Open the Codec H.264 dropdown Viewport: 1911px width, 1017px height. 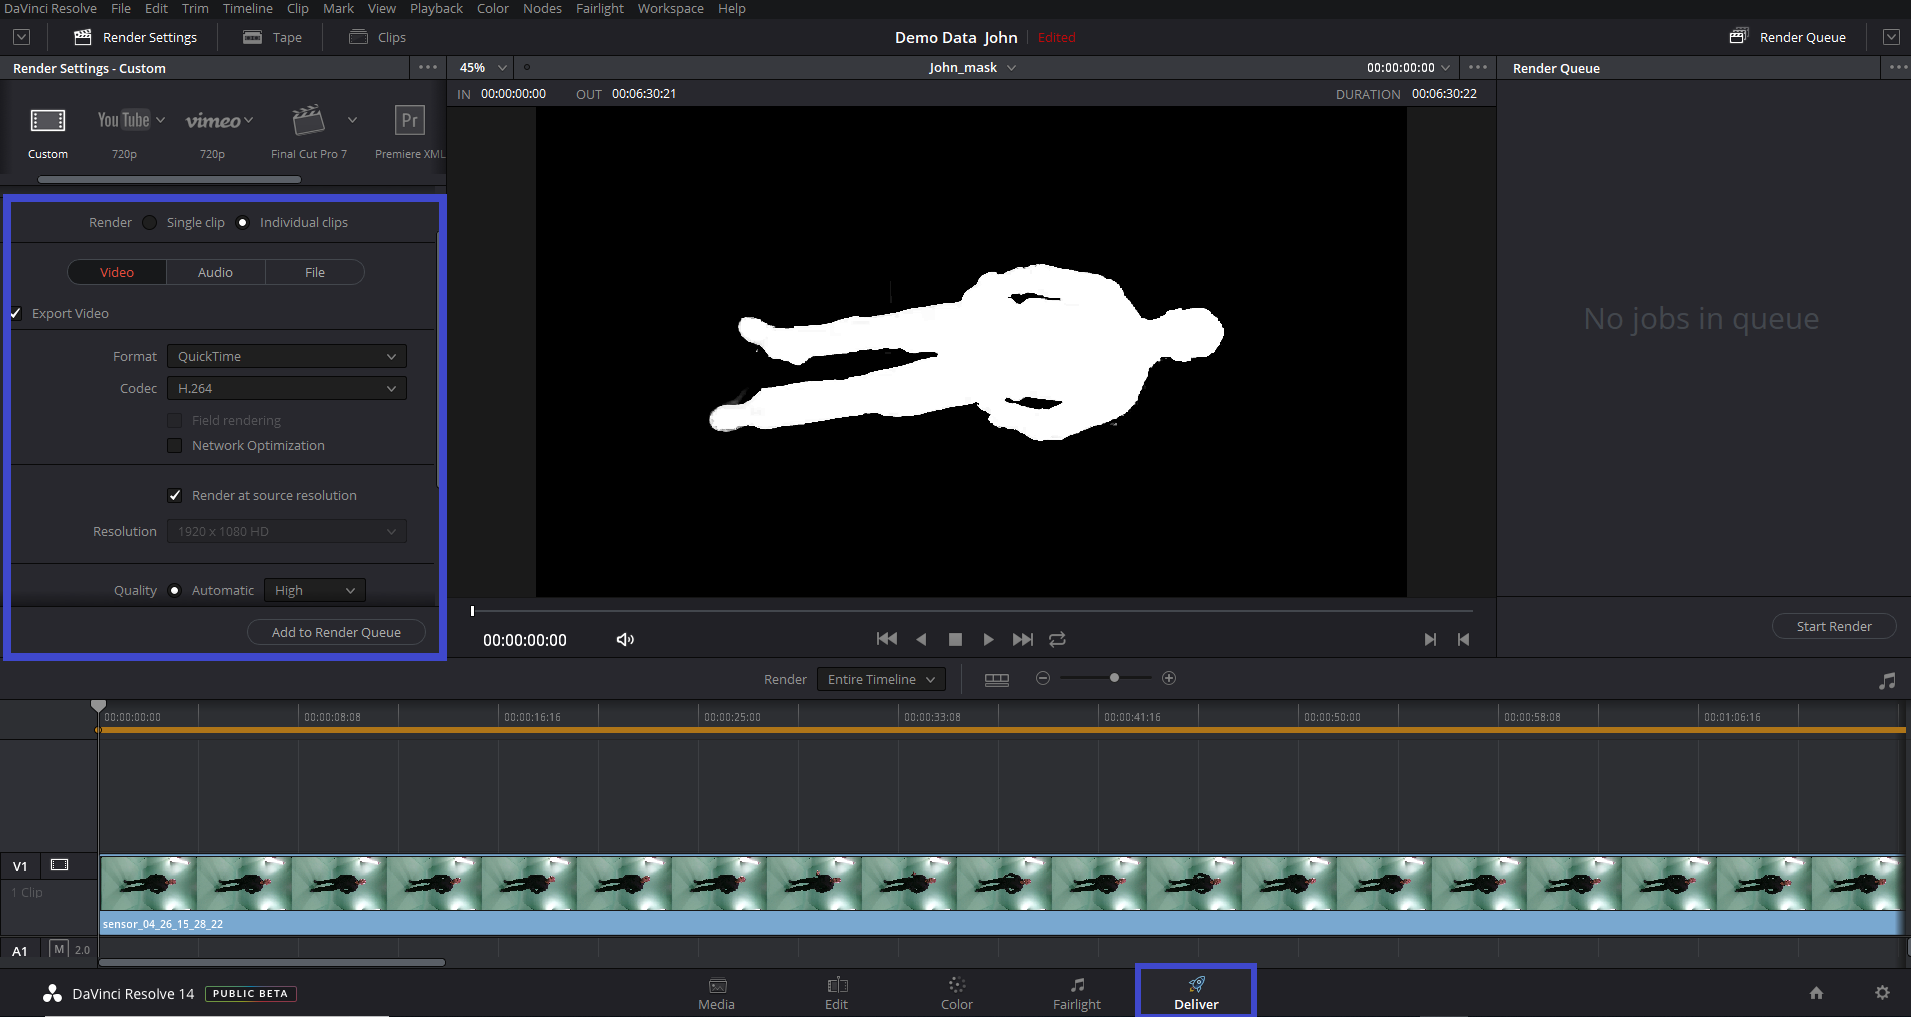[x=287, y=388]
